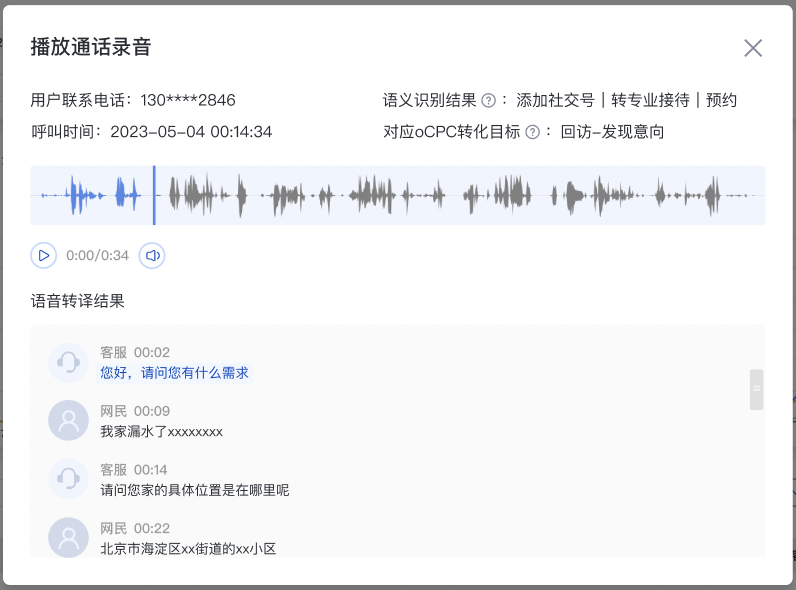
Task: Click the blue playhead on waveform
Action: click(154, 195)
